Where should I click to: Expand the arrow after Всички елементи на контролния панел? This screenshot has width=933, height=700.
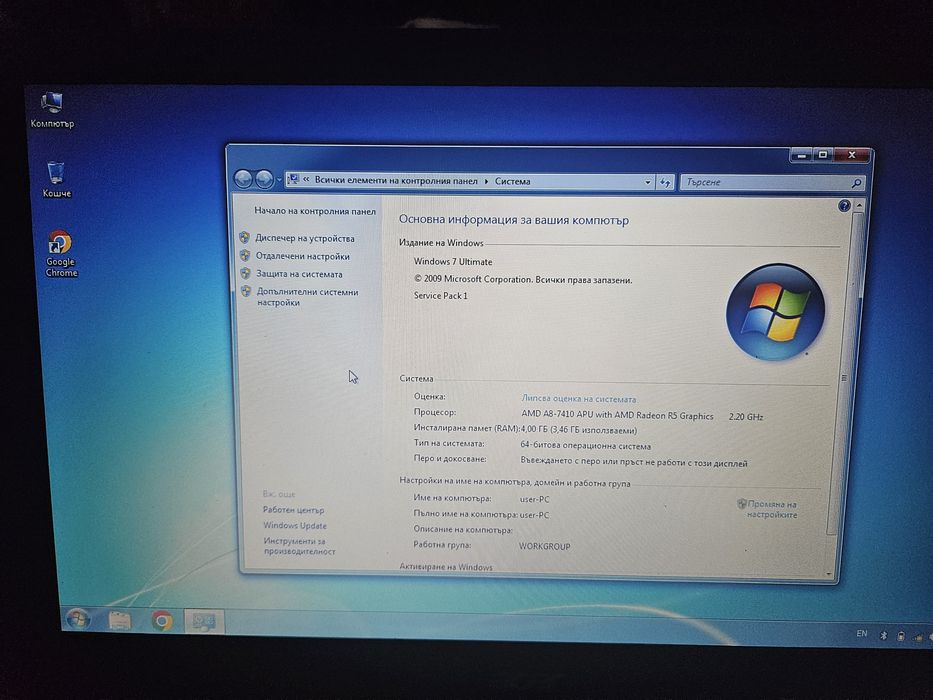click(486, 181)
